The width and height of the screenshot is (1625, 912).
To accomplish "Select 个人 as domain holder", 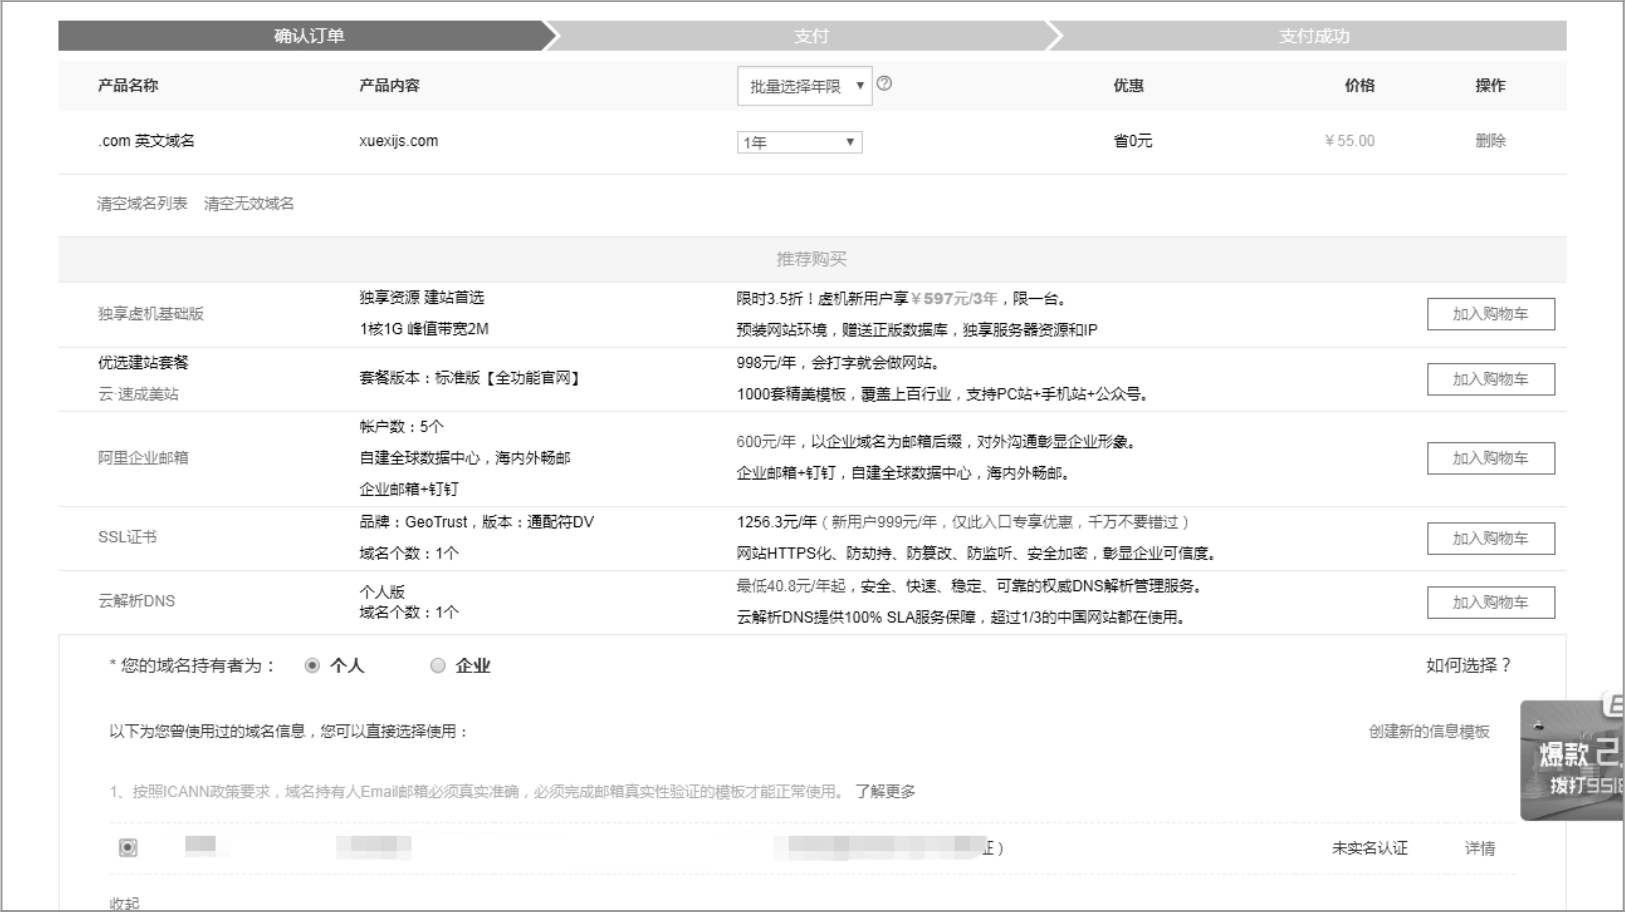I will point(313,666).
